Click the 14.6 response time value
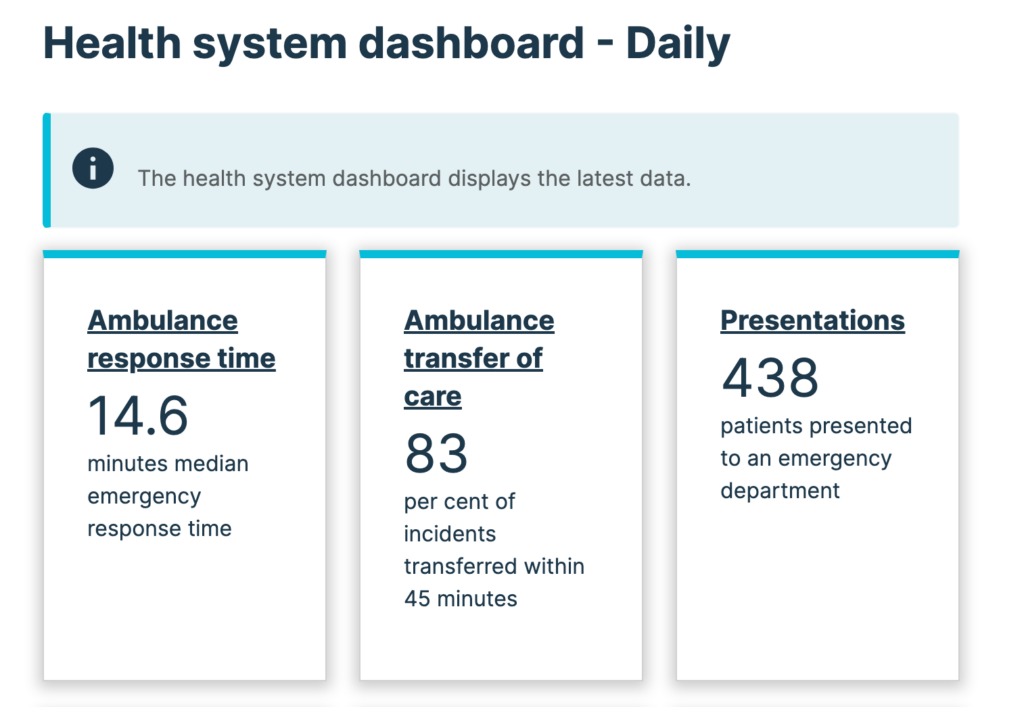The width and height of the screenshot is (1024, 707). coord(138,415)
